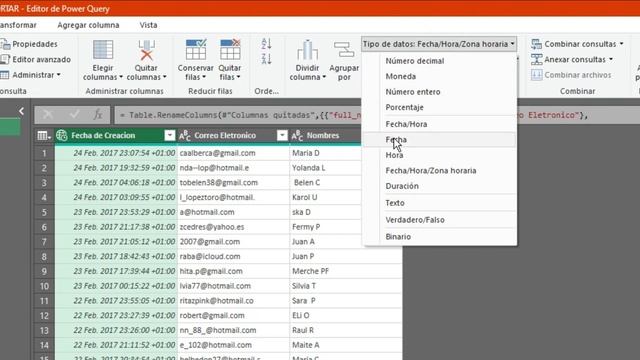Open the Transformar ribbon tab
The height and width of the screenshot is (360, 640).
pyautogui.click(x=18, y=25)
